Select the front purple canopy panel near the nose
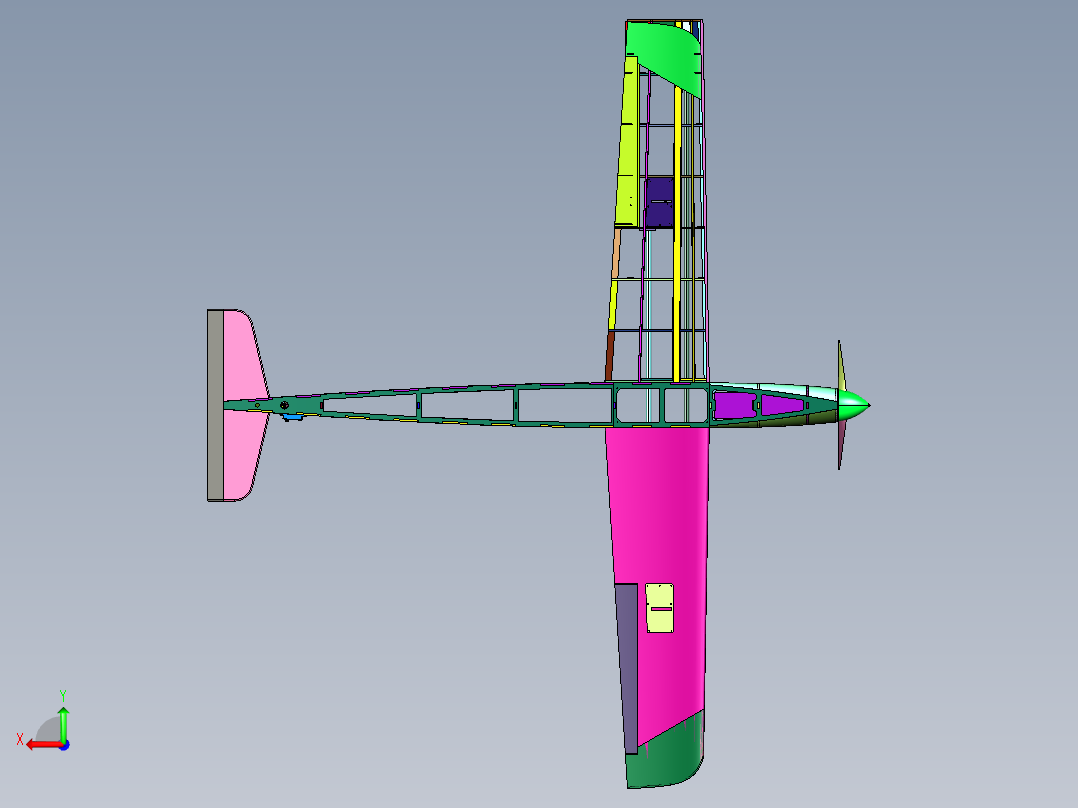Screen dimensions: 1078x808 click(782, 405)
